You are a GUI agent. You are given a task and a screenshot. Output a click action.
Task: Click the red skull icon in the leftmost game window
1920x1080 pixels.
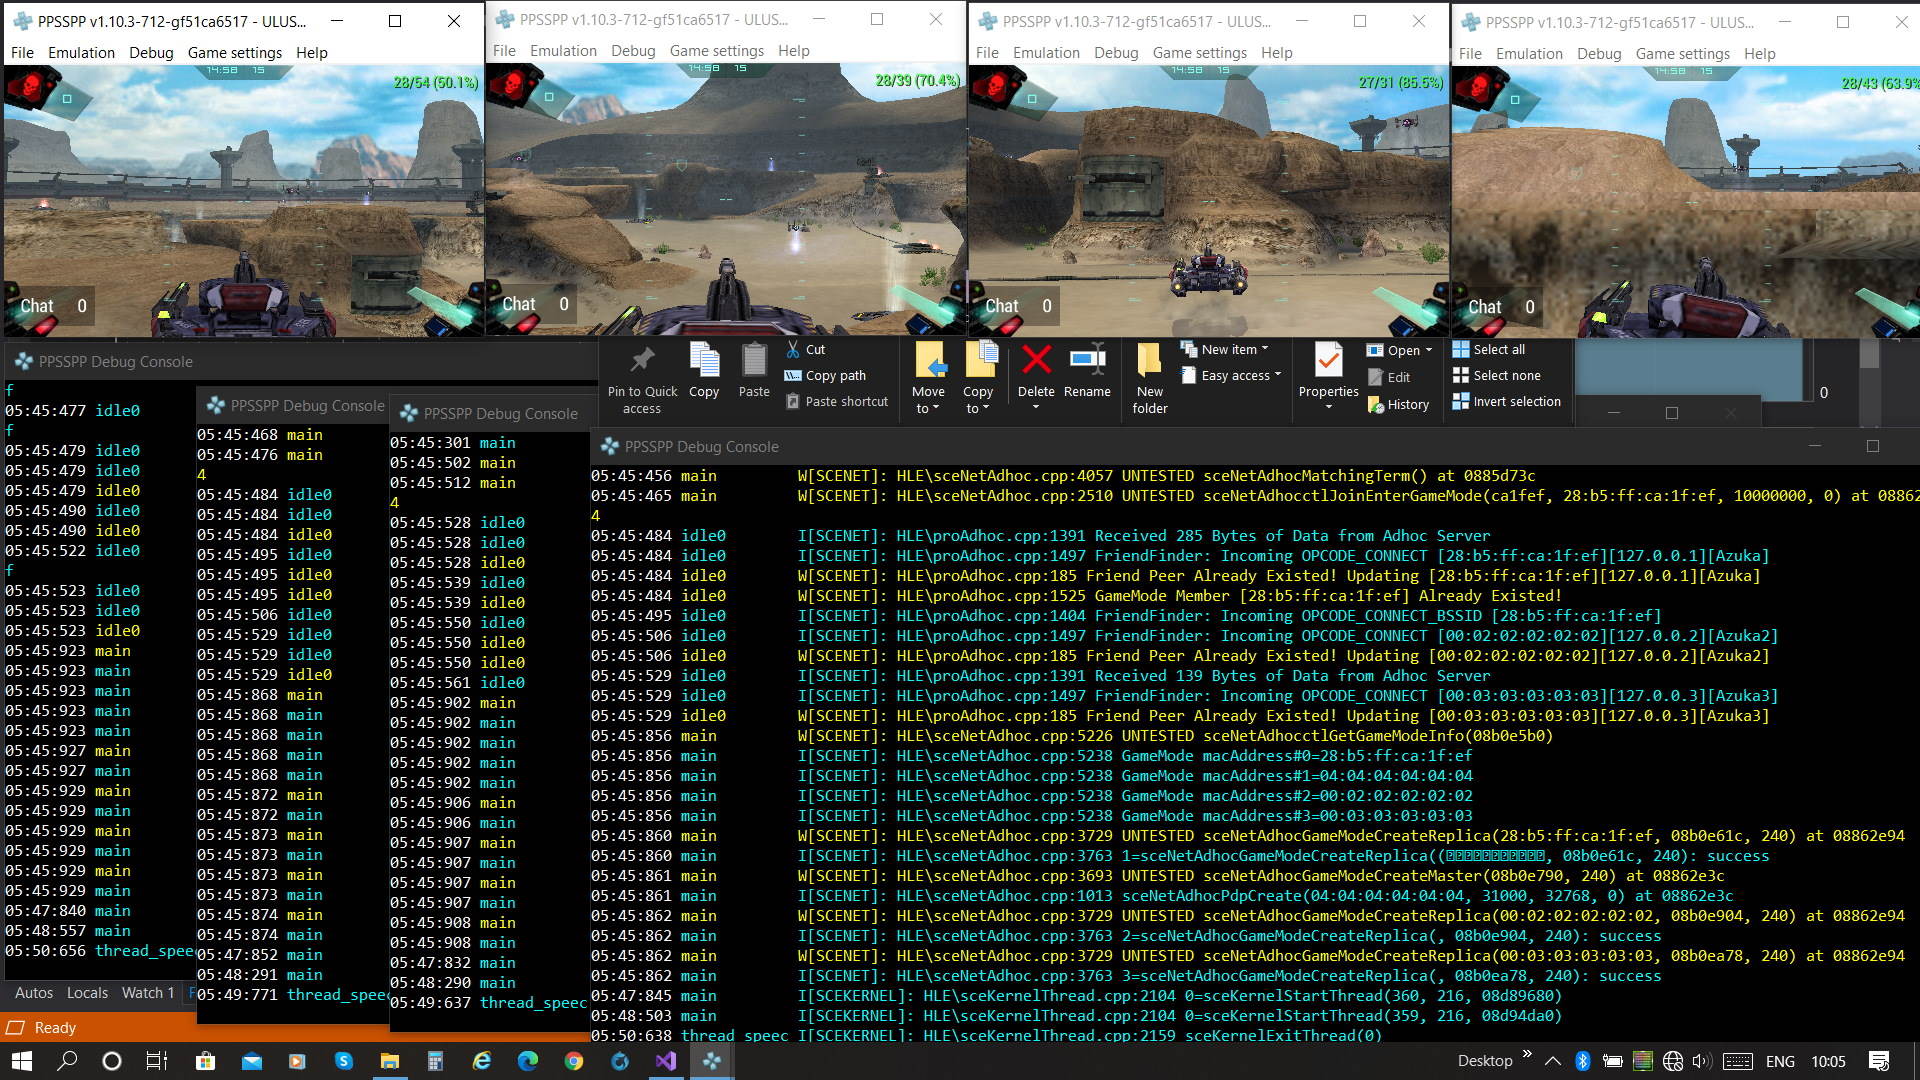tap(28, 88)
